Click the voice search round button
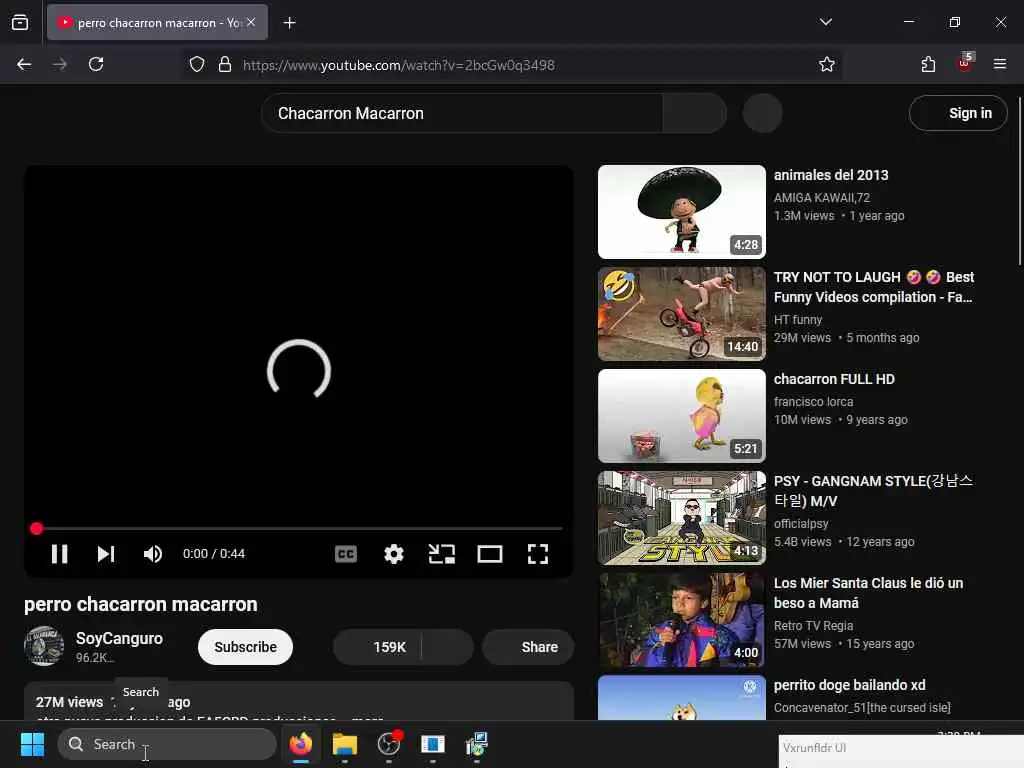The width and height of the screenshot is (1024, 768). point(762,113)
